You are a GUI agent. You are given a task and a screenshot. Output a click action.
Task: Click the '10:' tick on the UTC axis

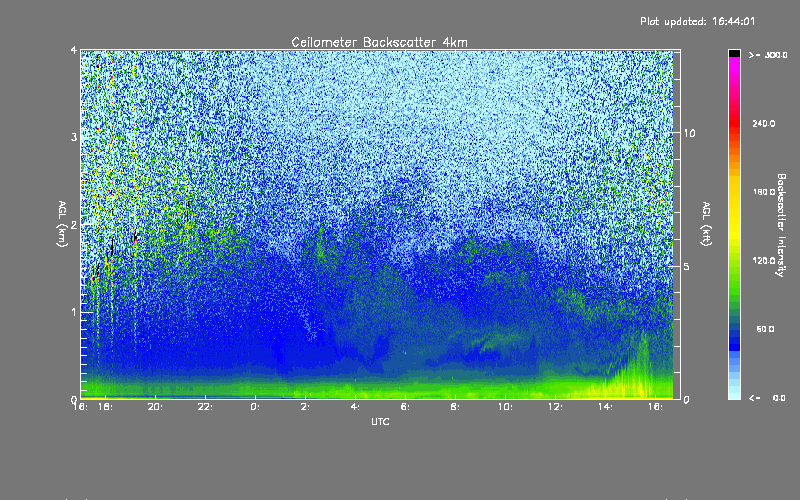pos(505,407)
